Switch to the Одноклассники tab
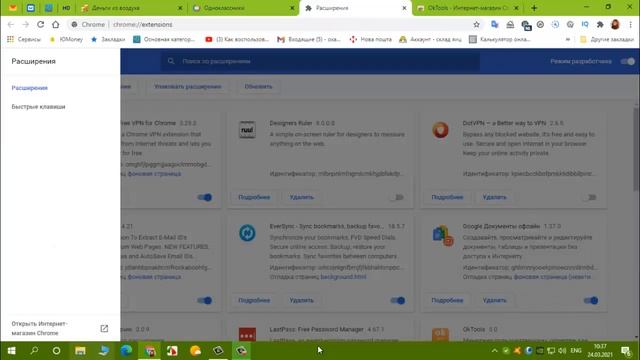 click(243, 8)
